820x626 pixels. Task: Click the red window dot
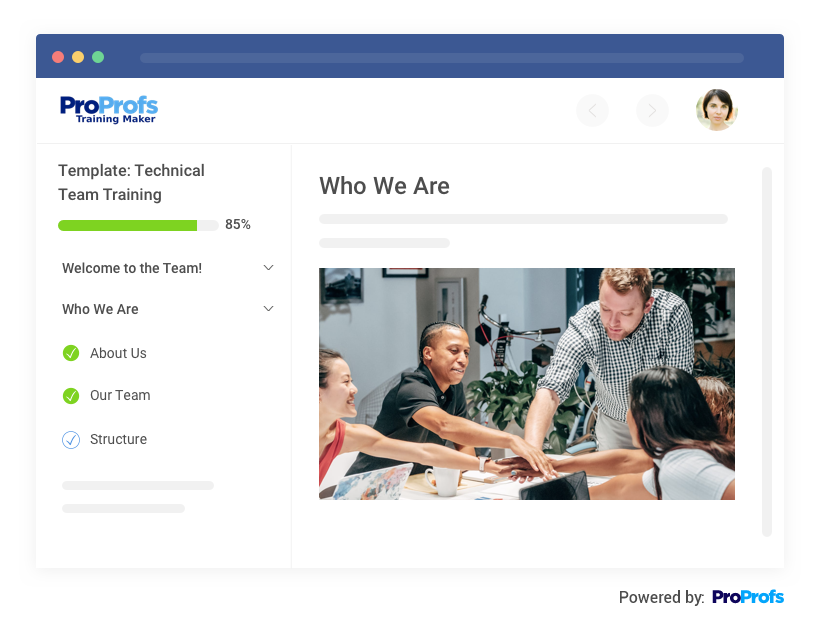pos(58,57)
